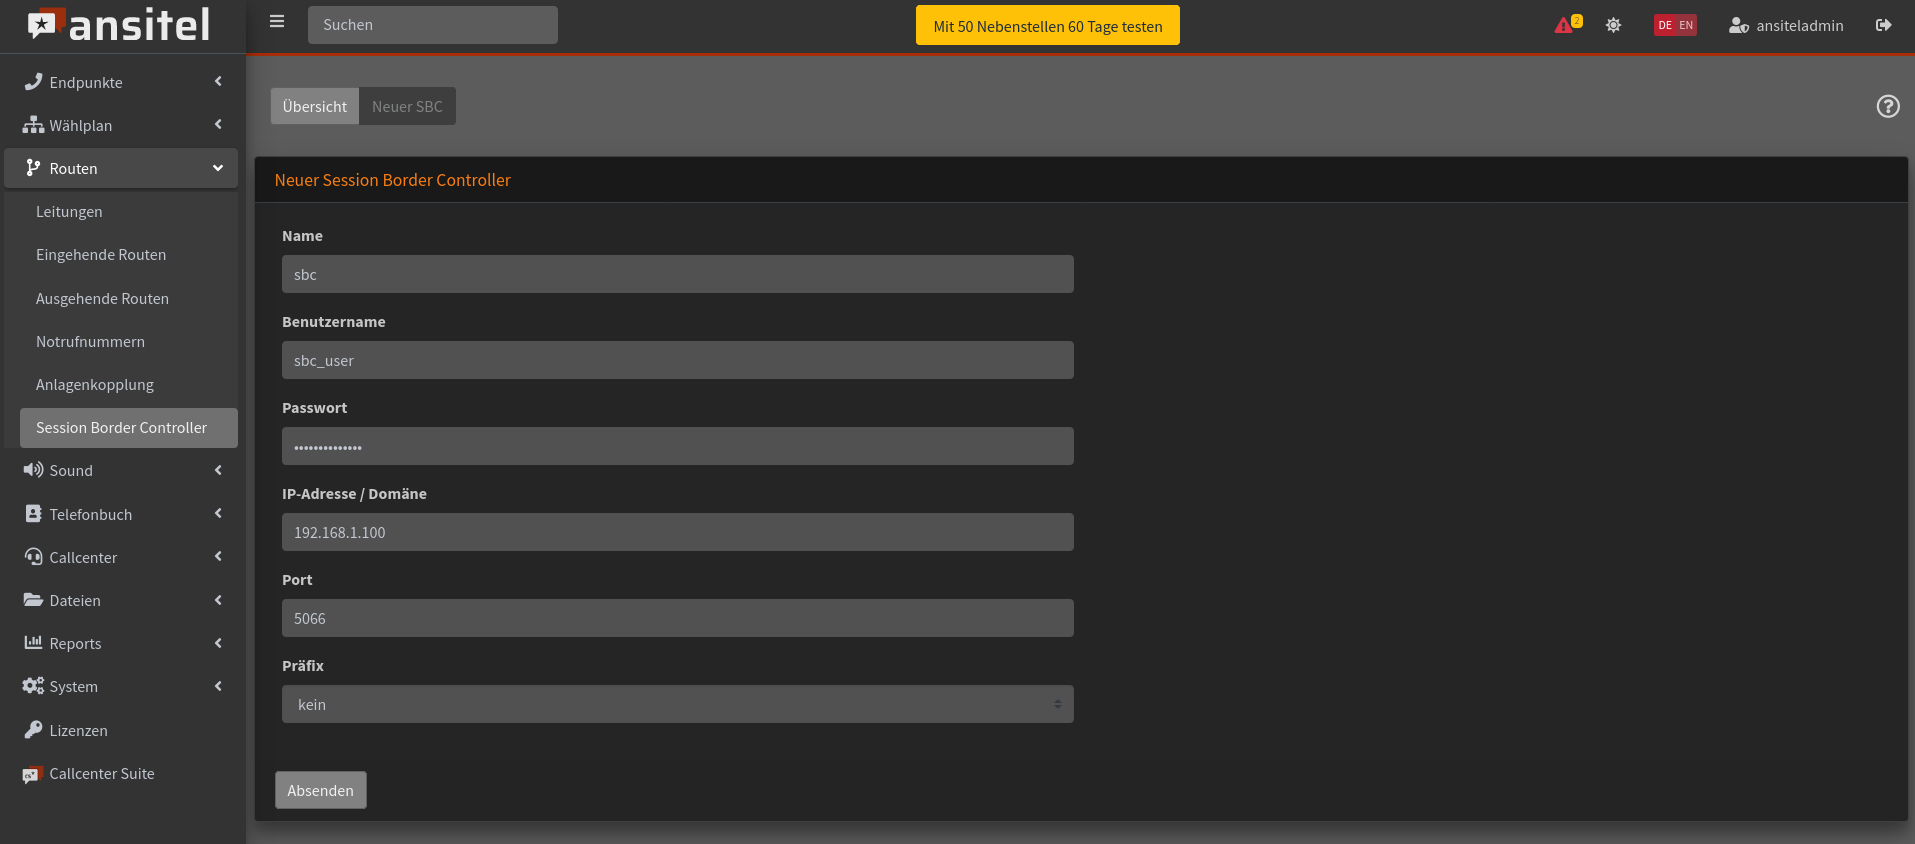Image resolution: width=1915 pixels, height=844 pixels.
Task: Collapse the Routen sidebar section
Action: tap(120, 168)
